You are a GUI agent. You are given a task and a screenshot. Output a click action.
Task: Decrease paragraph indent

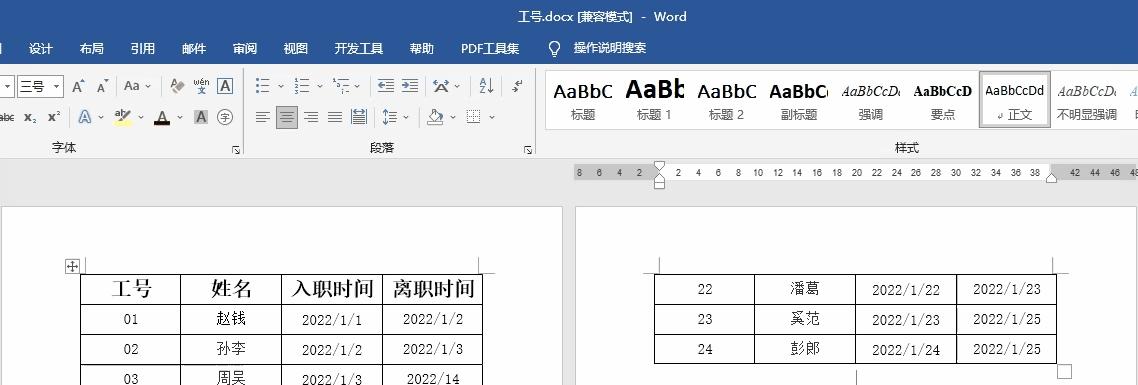[386, 86]
